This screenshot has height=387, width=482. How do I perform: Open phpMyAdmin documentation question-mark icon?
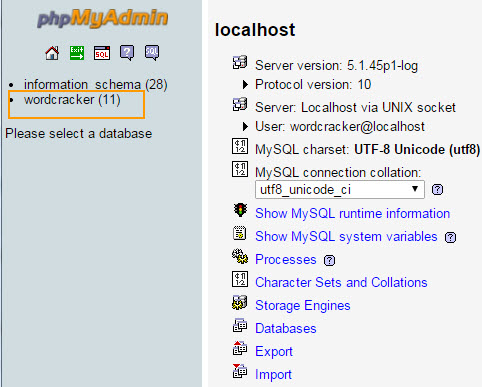tap(127, 53)
